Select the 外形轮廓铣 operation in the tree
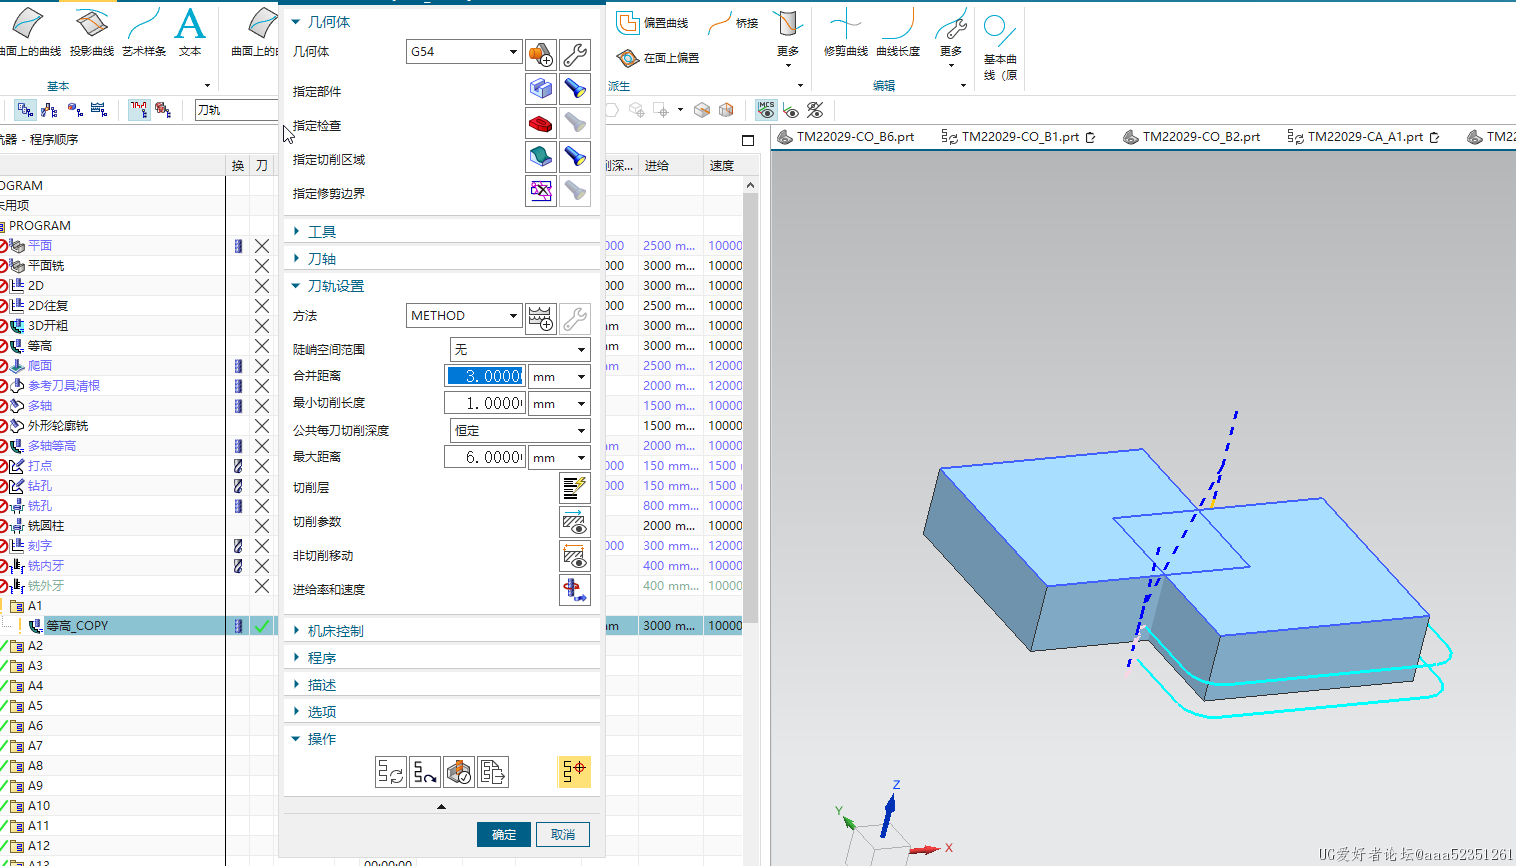The height and width of the screenshot is (866, 1516). tap(57, 426)
